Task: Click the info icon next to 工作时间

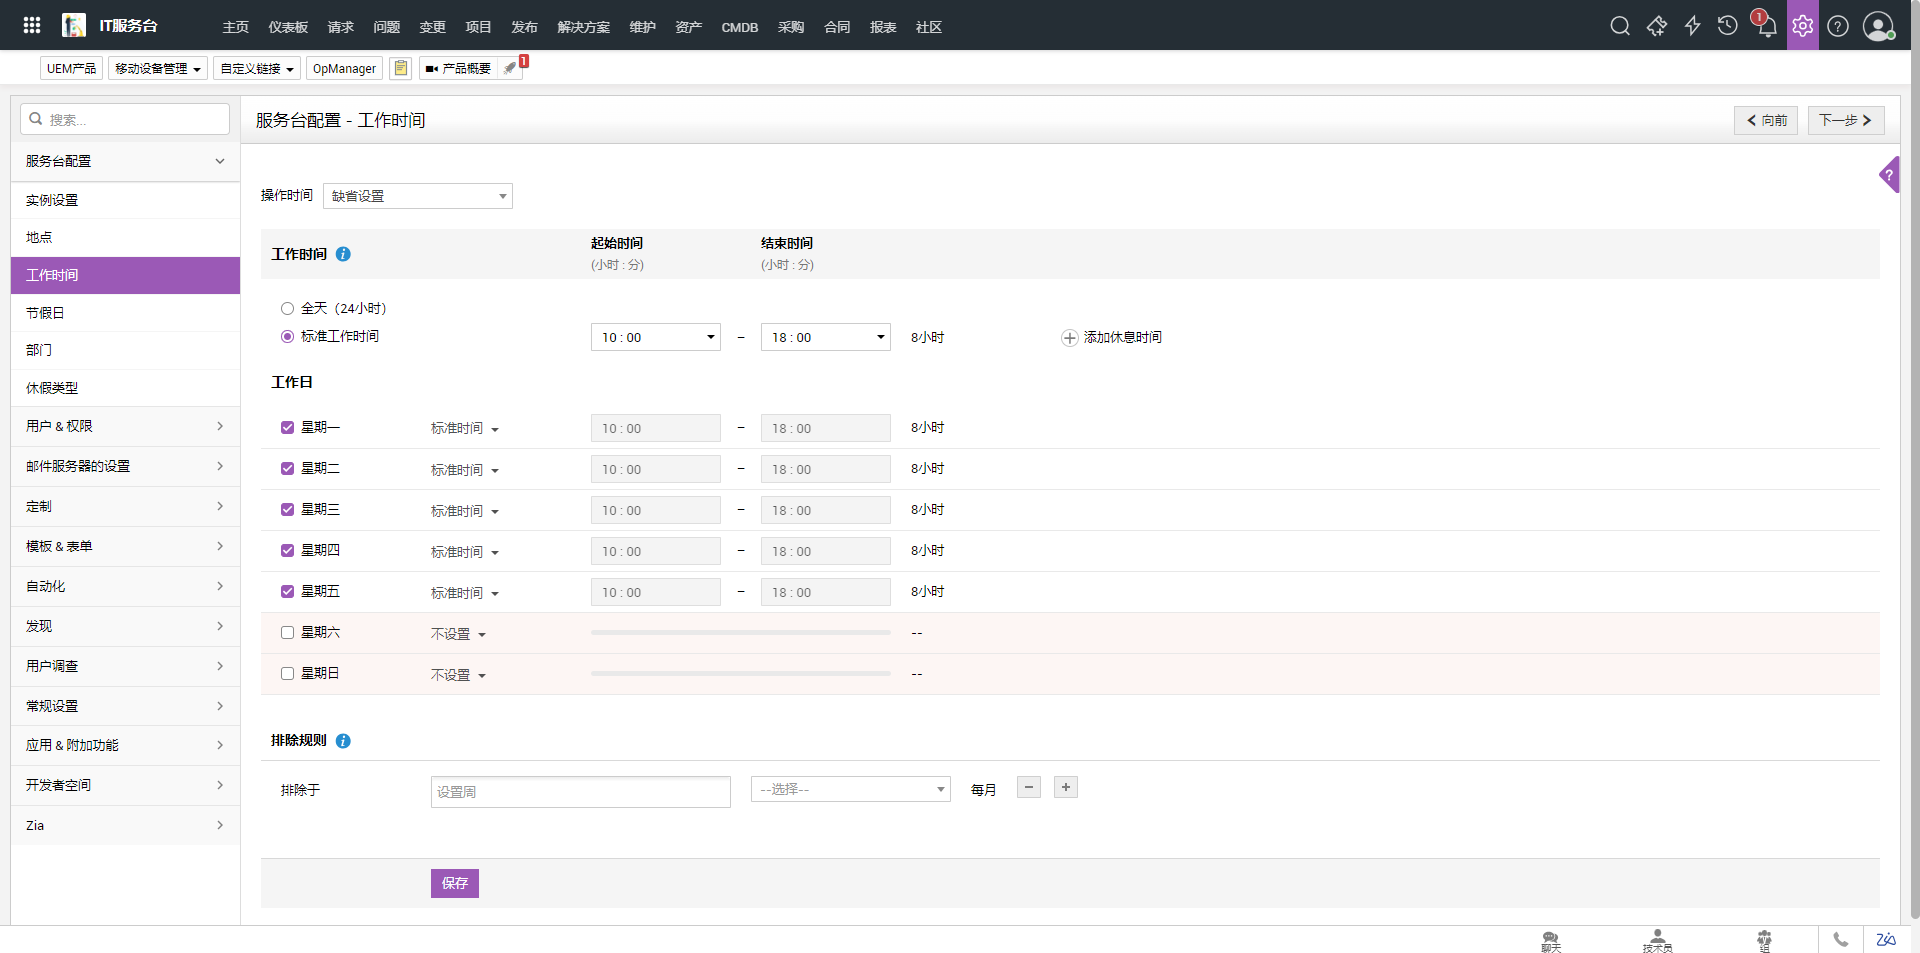Action: pyautogui.click(x=343, y=254)
